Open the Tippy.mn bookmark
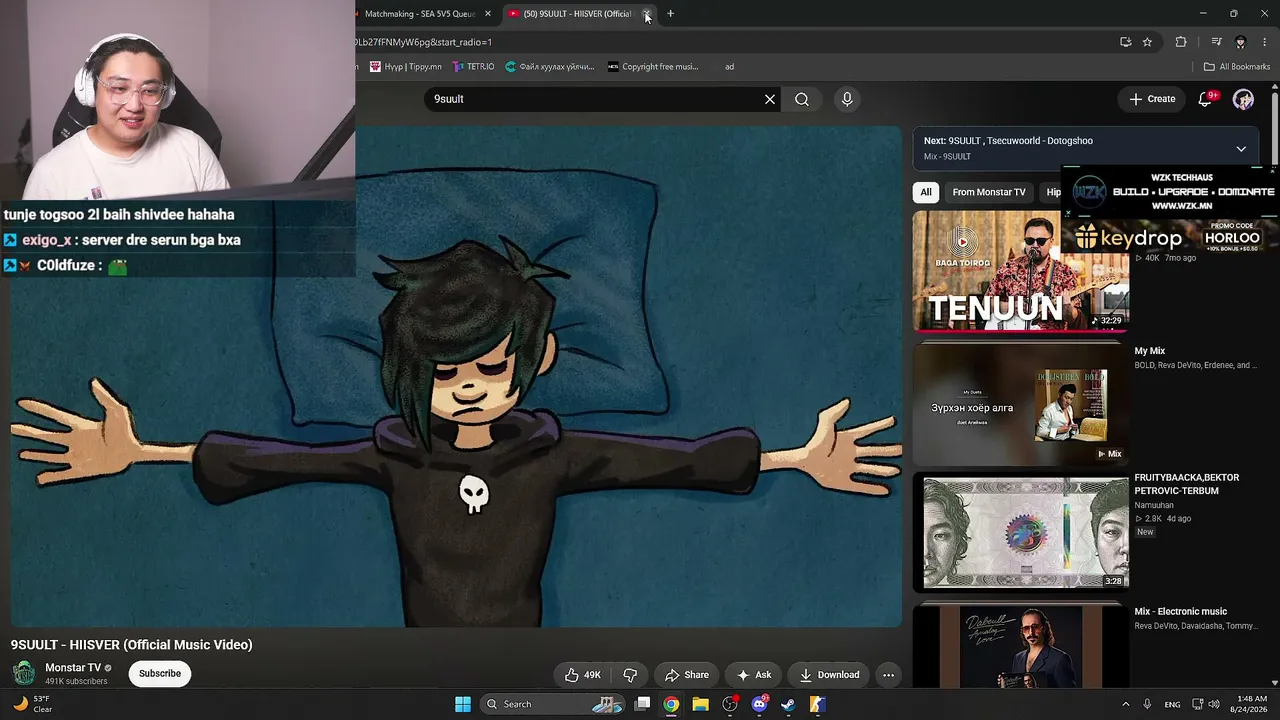1280x720 pixels. pyautogui.click(x=405, y=67)
